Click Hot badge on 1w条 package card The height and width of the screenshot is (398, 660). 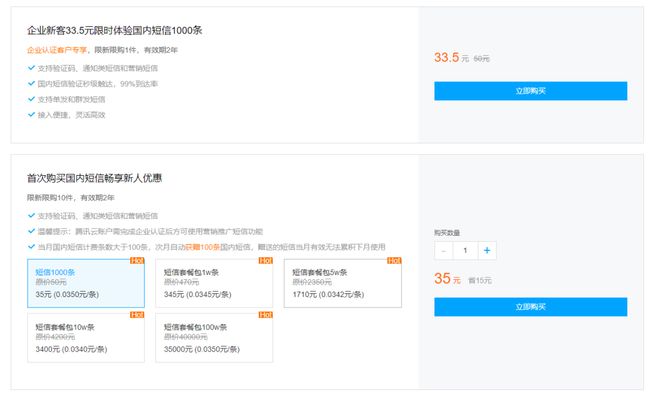click(x=266, y=260)
